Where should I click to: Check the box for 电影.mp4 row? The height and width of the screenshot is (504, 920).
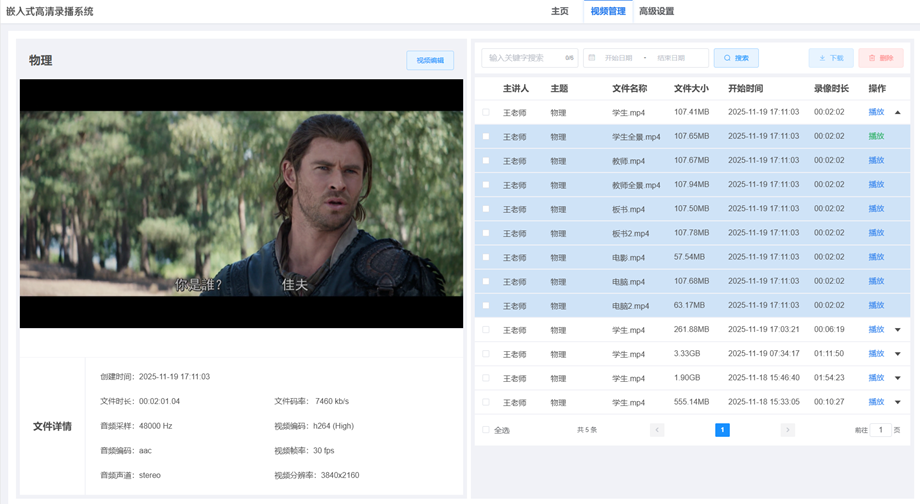(x=486, y=257)
